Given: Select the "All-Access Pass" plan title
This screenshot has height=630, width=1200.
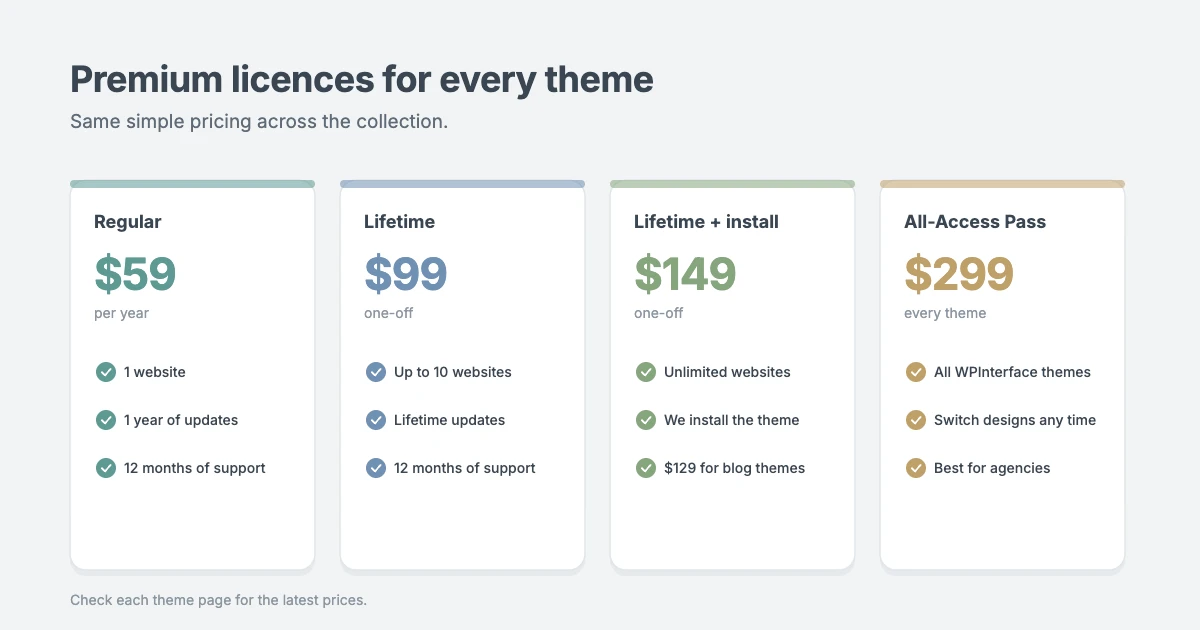Looking at the screenshot, I should point(975,222).
